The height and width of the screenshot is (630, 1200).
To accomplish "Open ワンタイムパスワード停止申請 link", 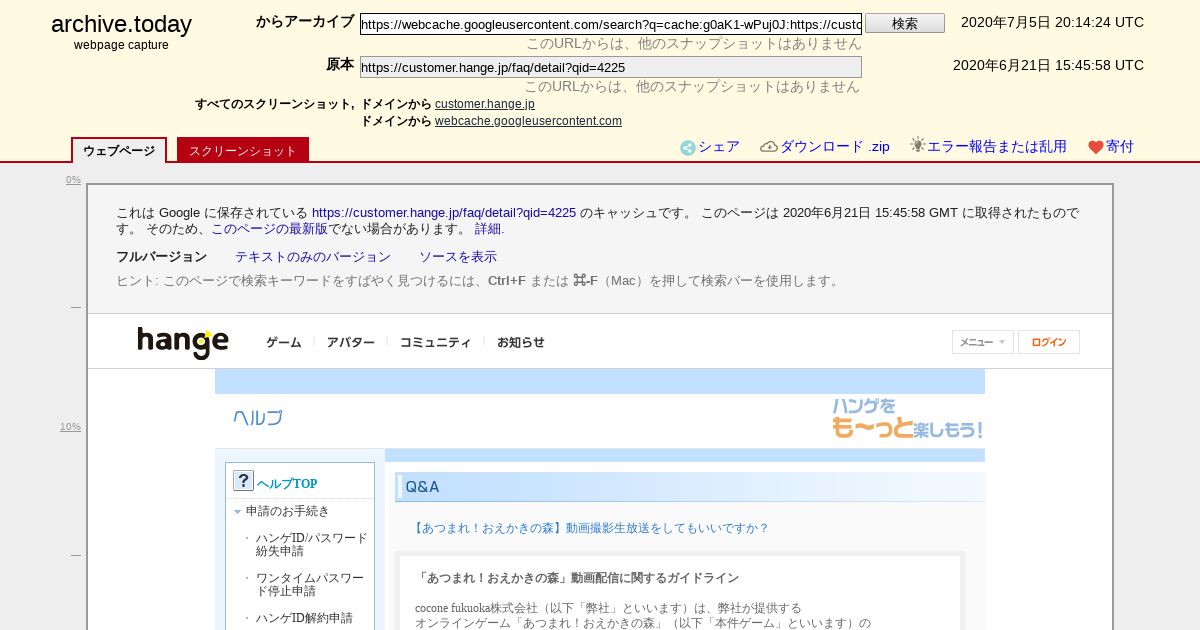I will pyautogui.click(x=309, y=584).
